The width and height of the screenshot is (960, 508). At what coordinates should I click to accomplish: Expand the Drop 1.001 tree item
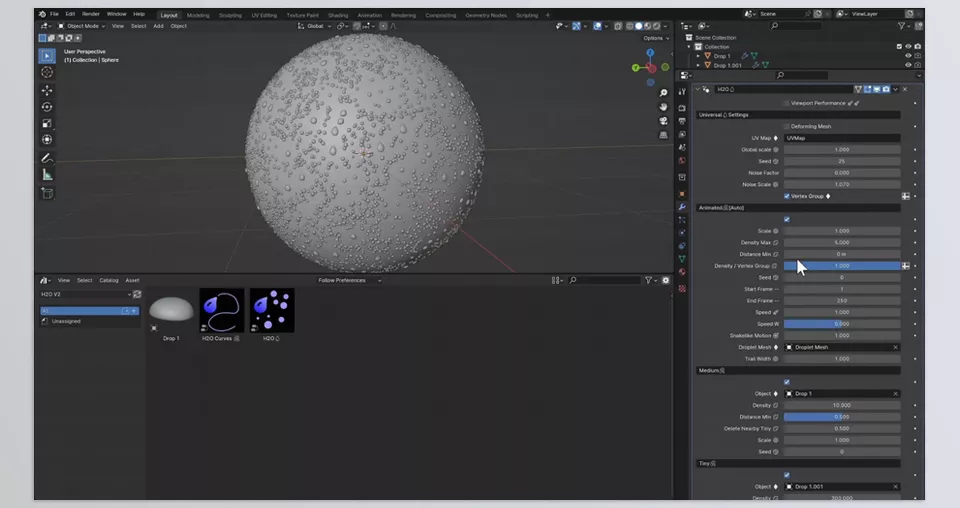click(698, 65)
